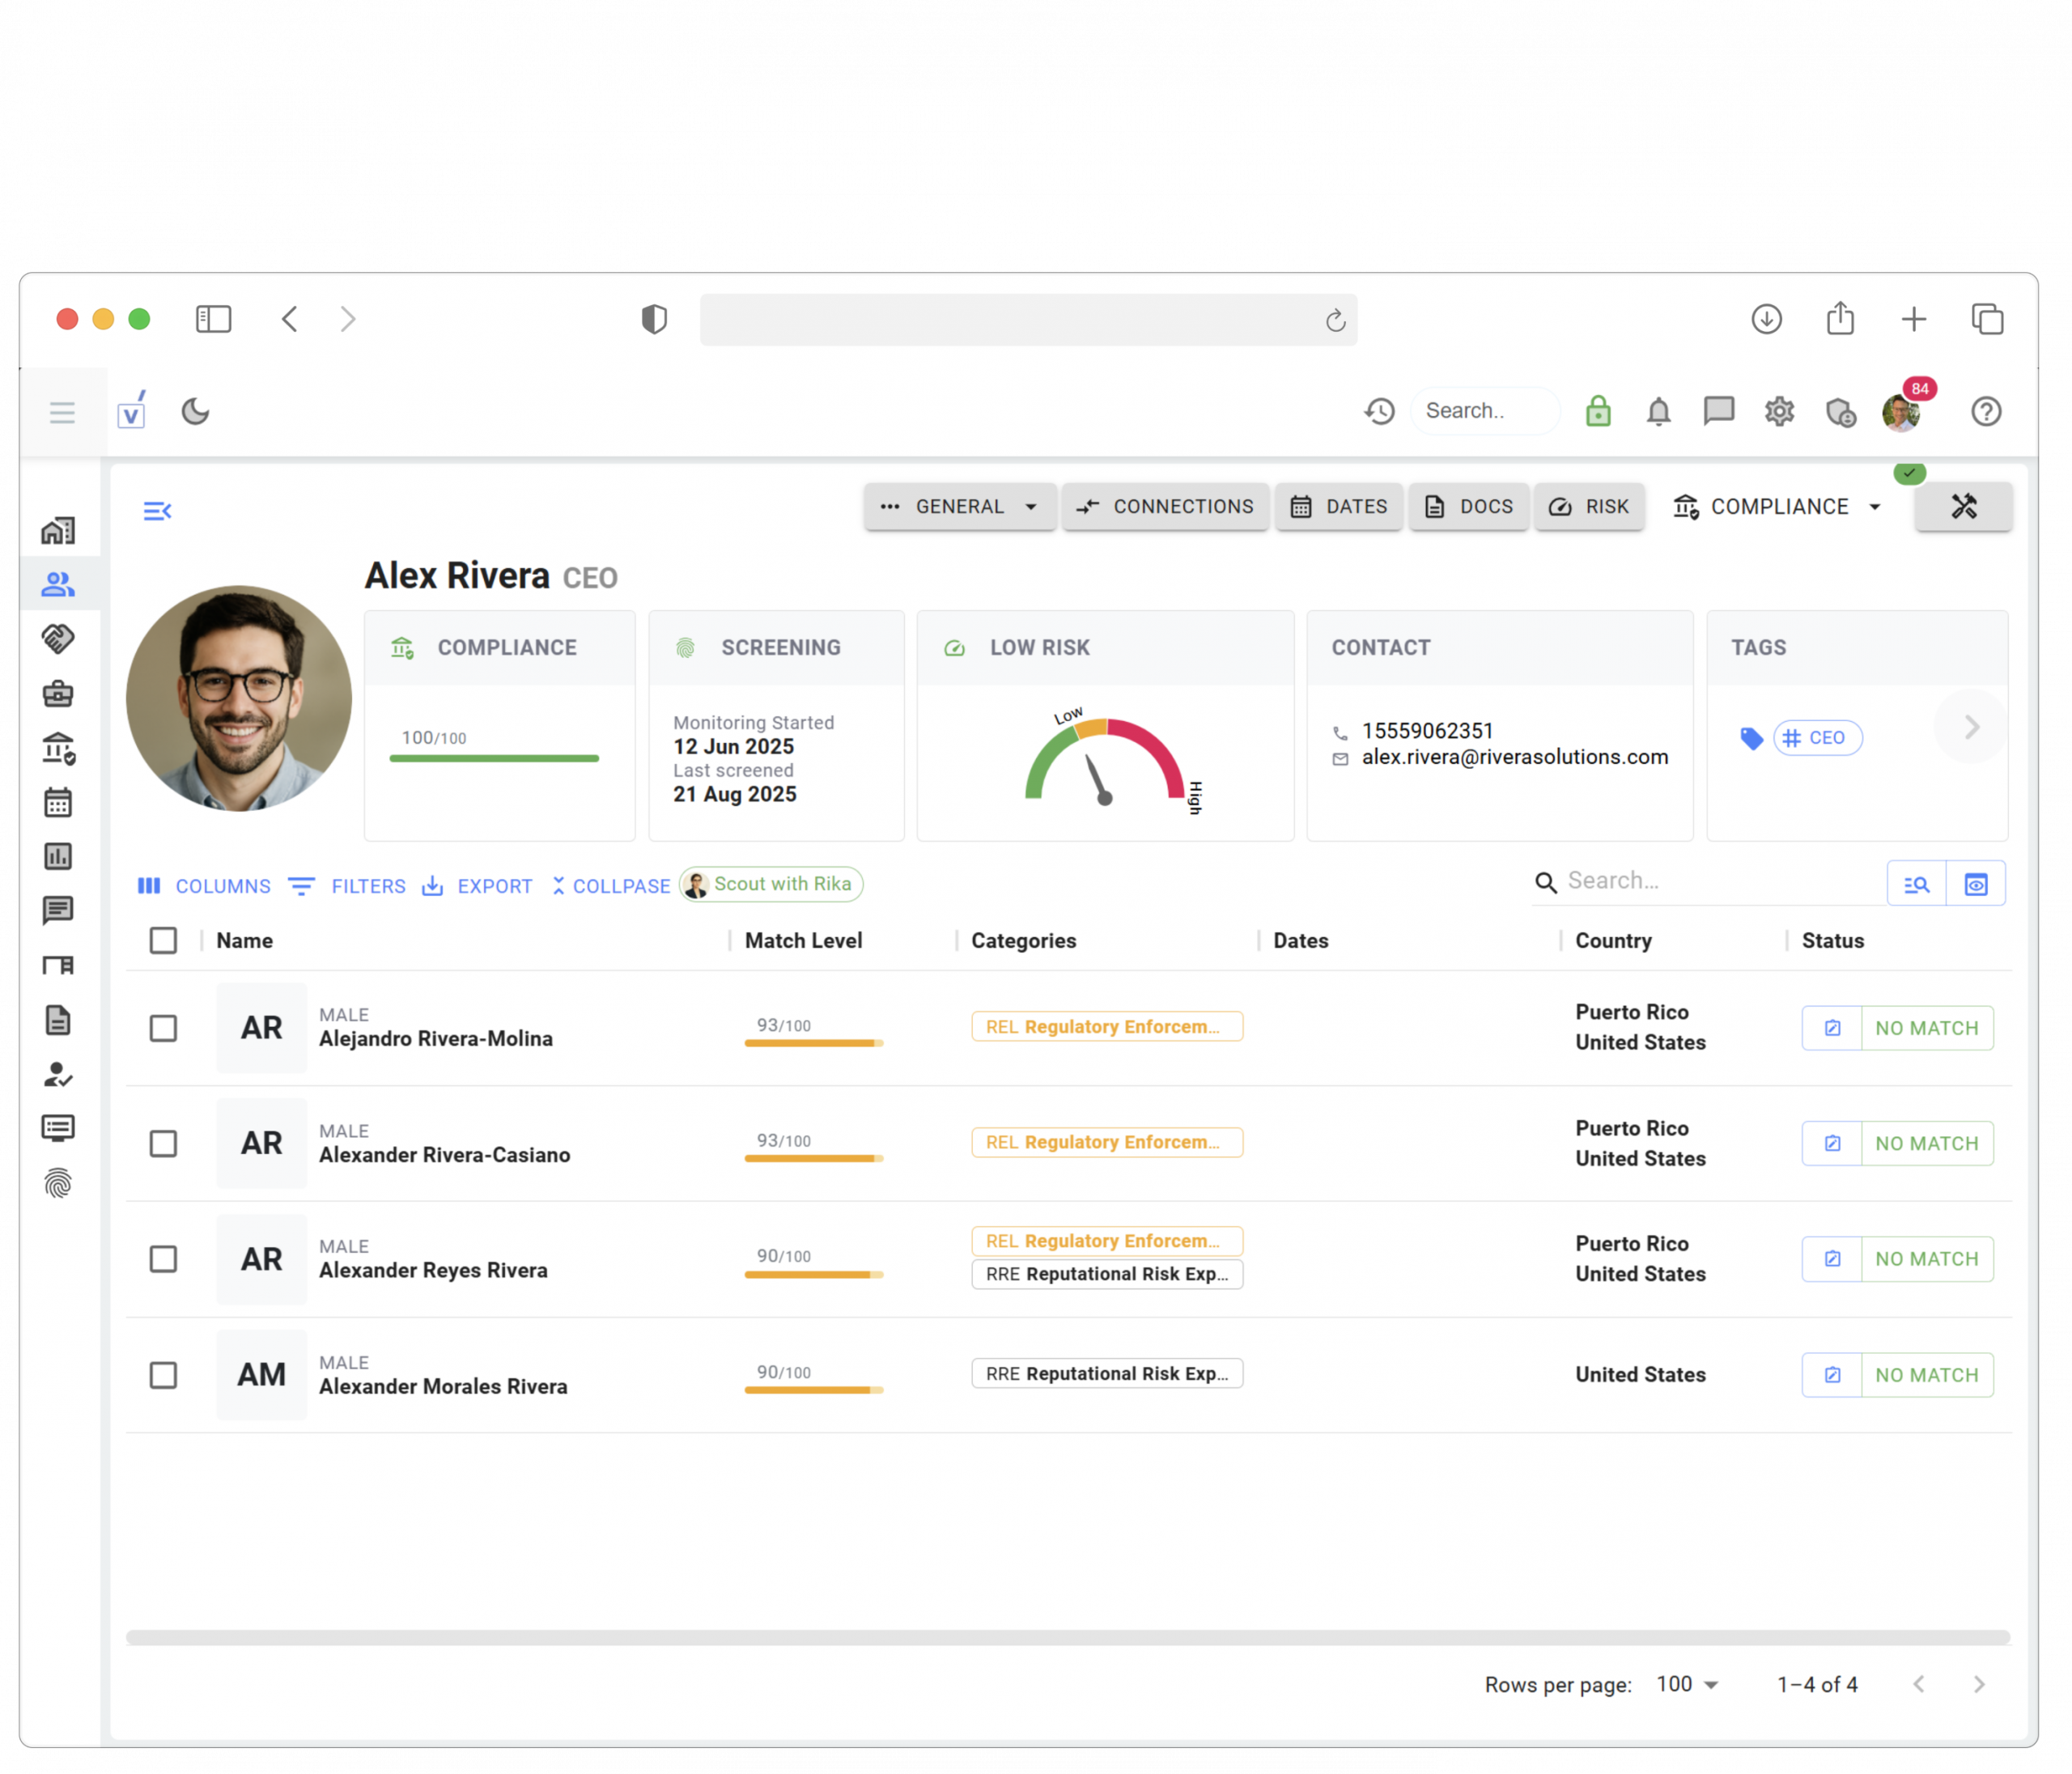This screenshot has width=2072, height=1774.
Task: Toggle dark mode moon icon
Action: pyautogui.click(x=195, y=411)
